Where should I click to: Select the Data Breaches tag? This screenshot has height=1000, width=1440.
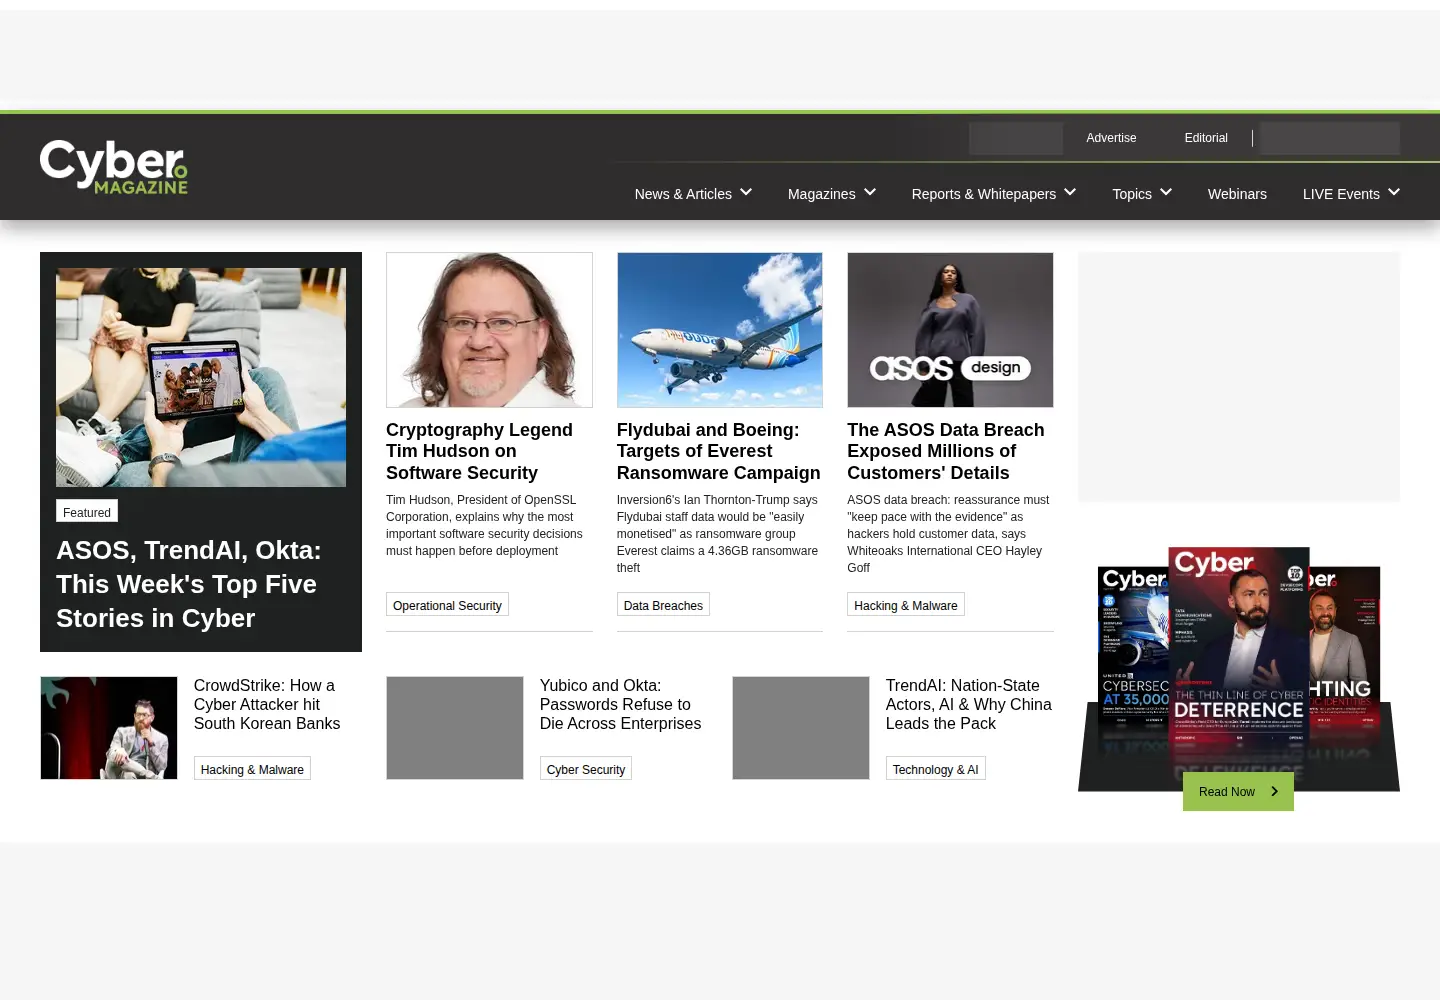click(663, 604)
